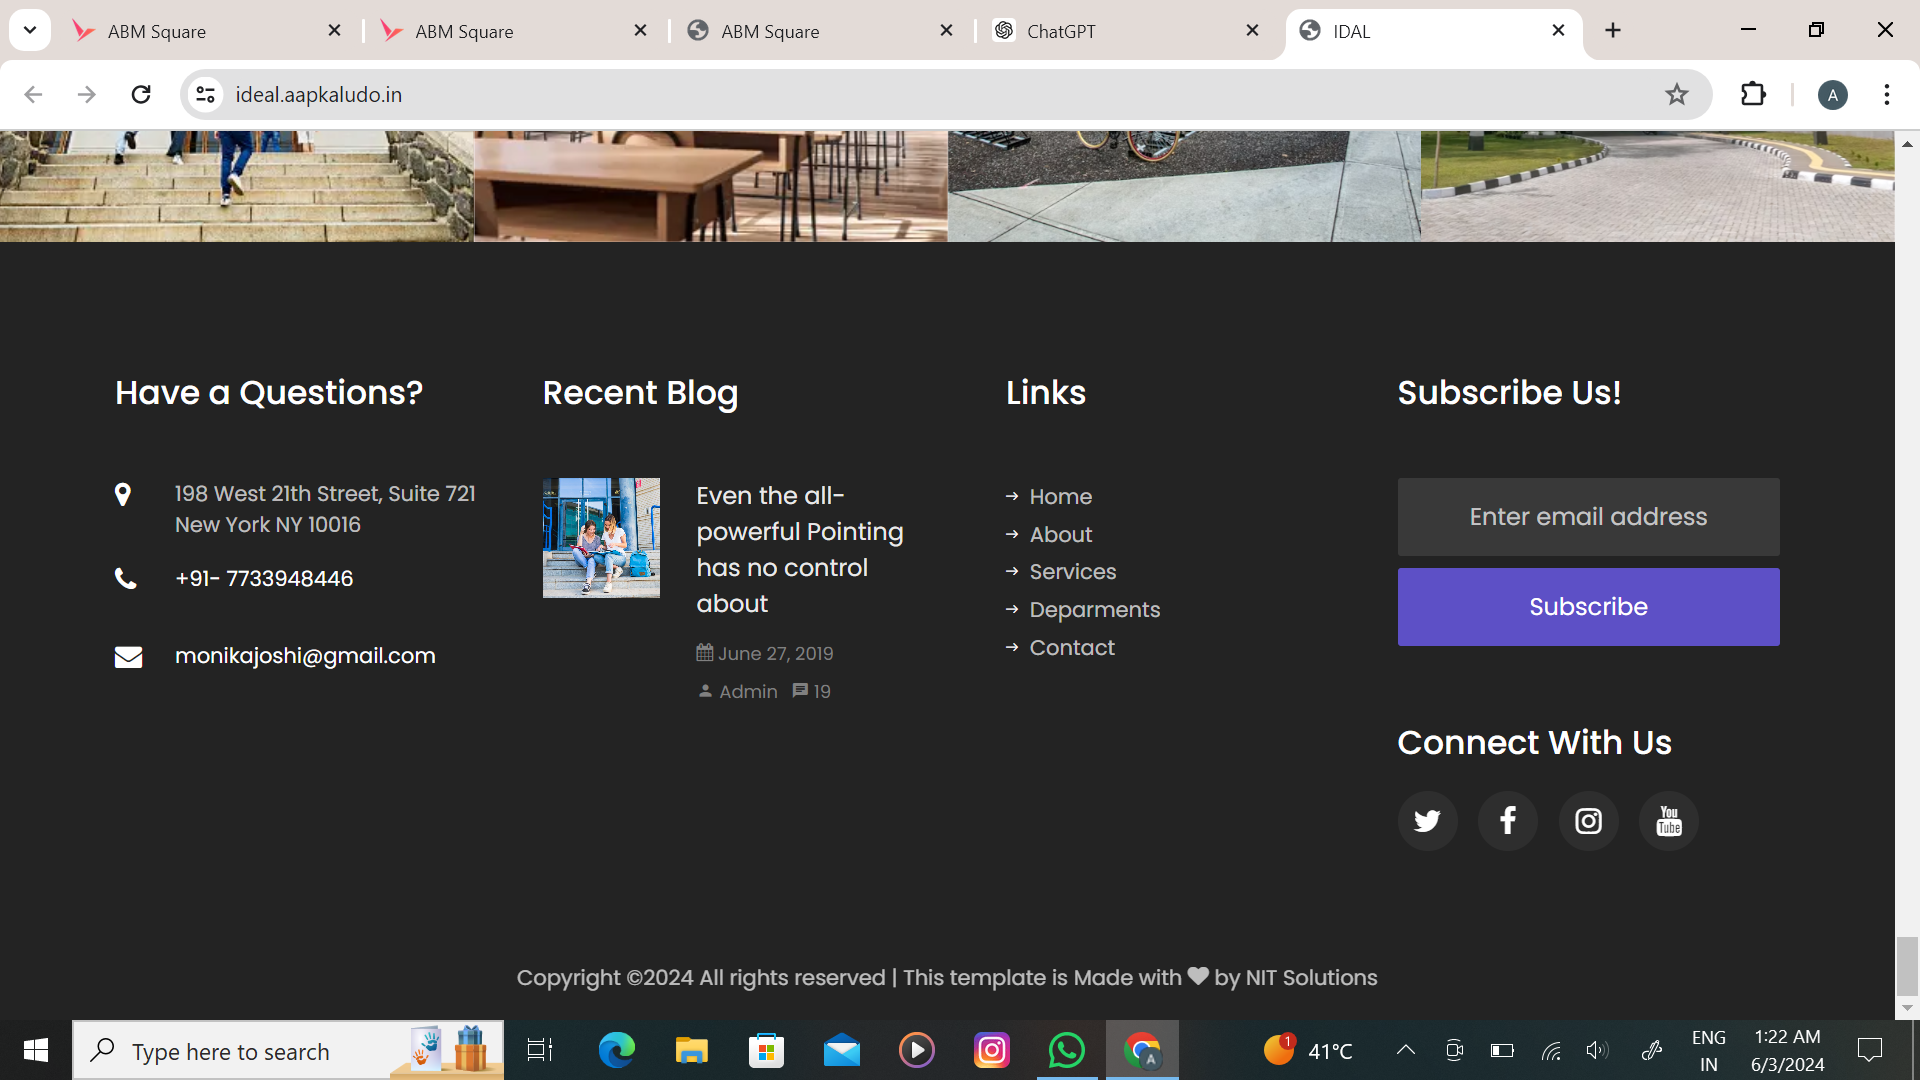The image size is (1920, 1080).
Task: Expand the tab search dropdown arrow
Action: [30, 30]
